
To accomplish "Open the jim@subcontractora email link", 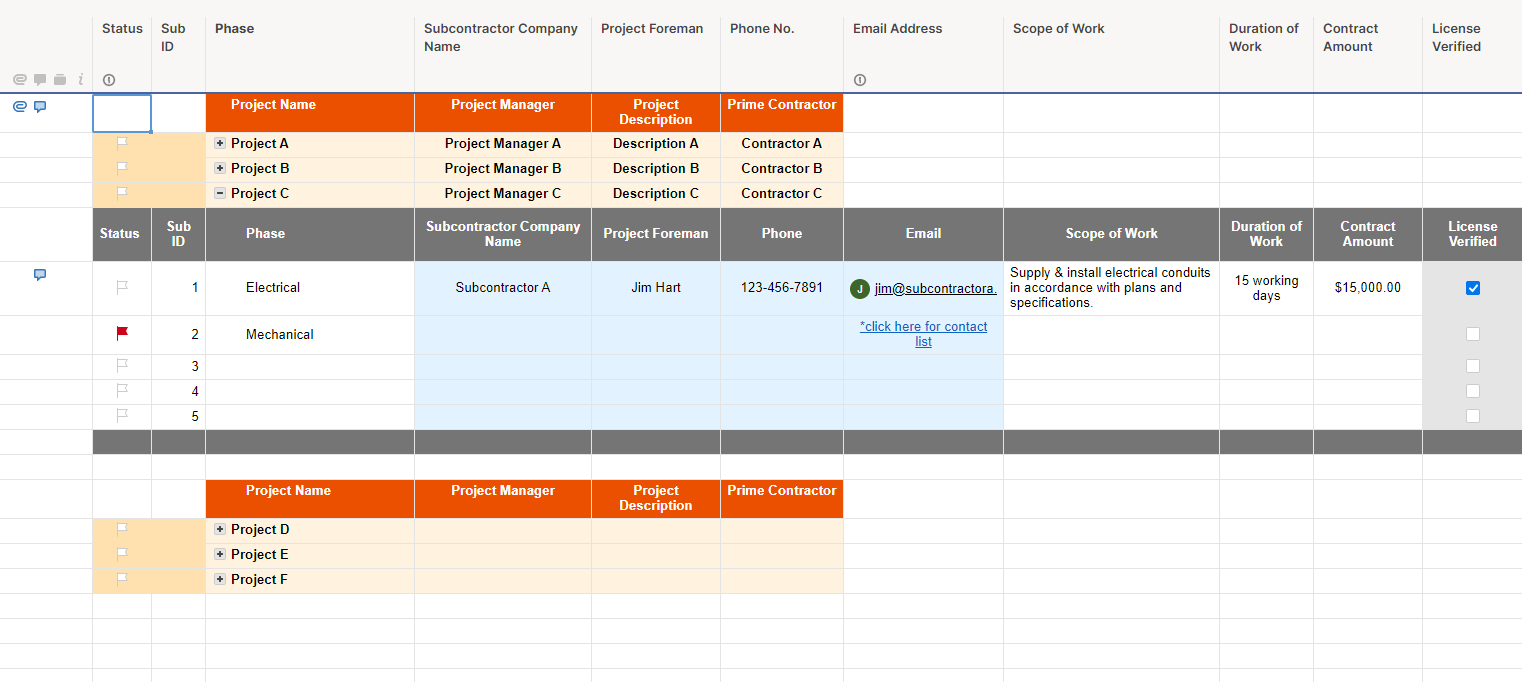I will pyautogui.click(x=935, y=289).
